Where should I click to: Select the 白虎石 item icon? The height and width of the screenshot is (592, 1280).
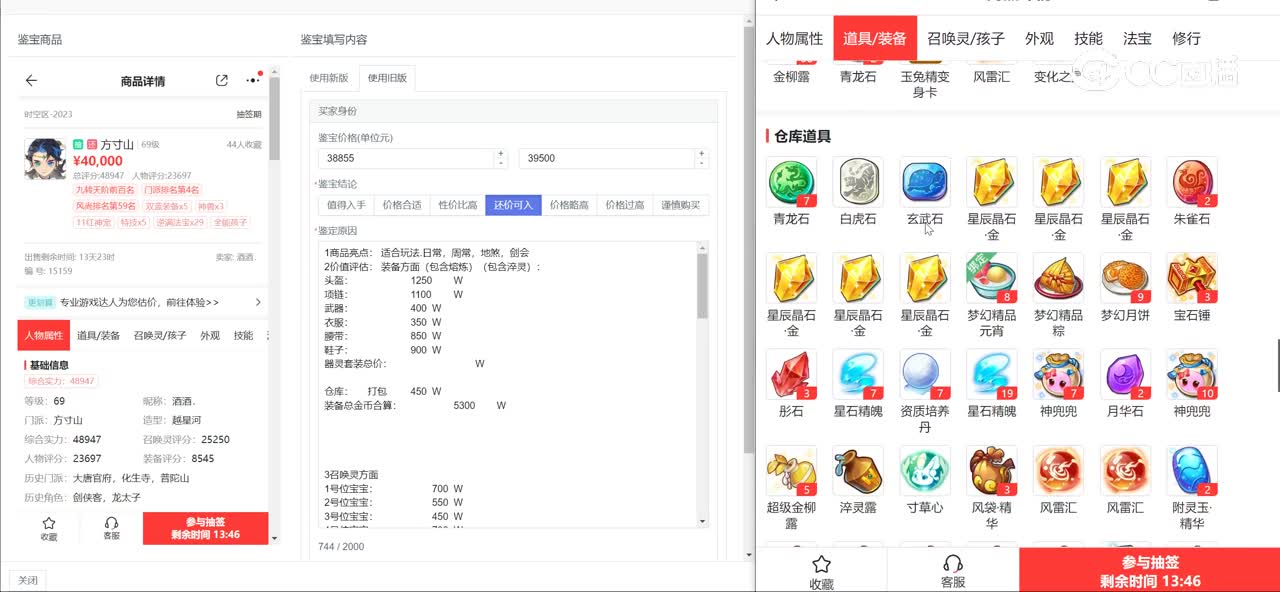pyautogui.click(x=858, y=182)
